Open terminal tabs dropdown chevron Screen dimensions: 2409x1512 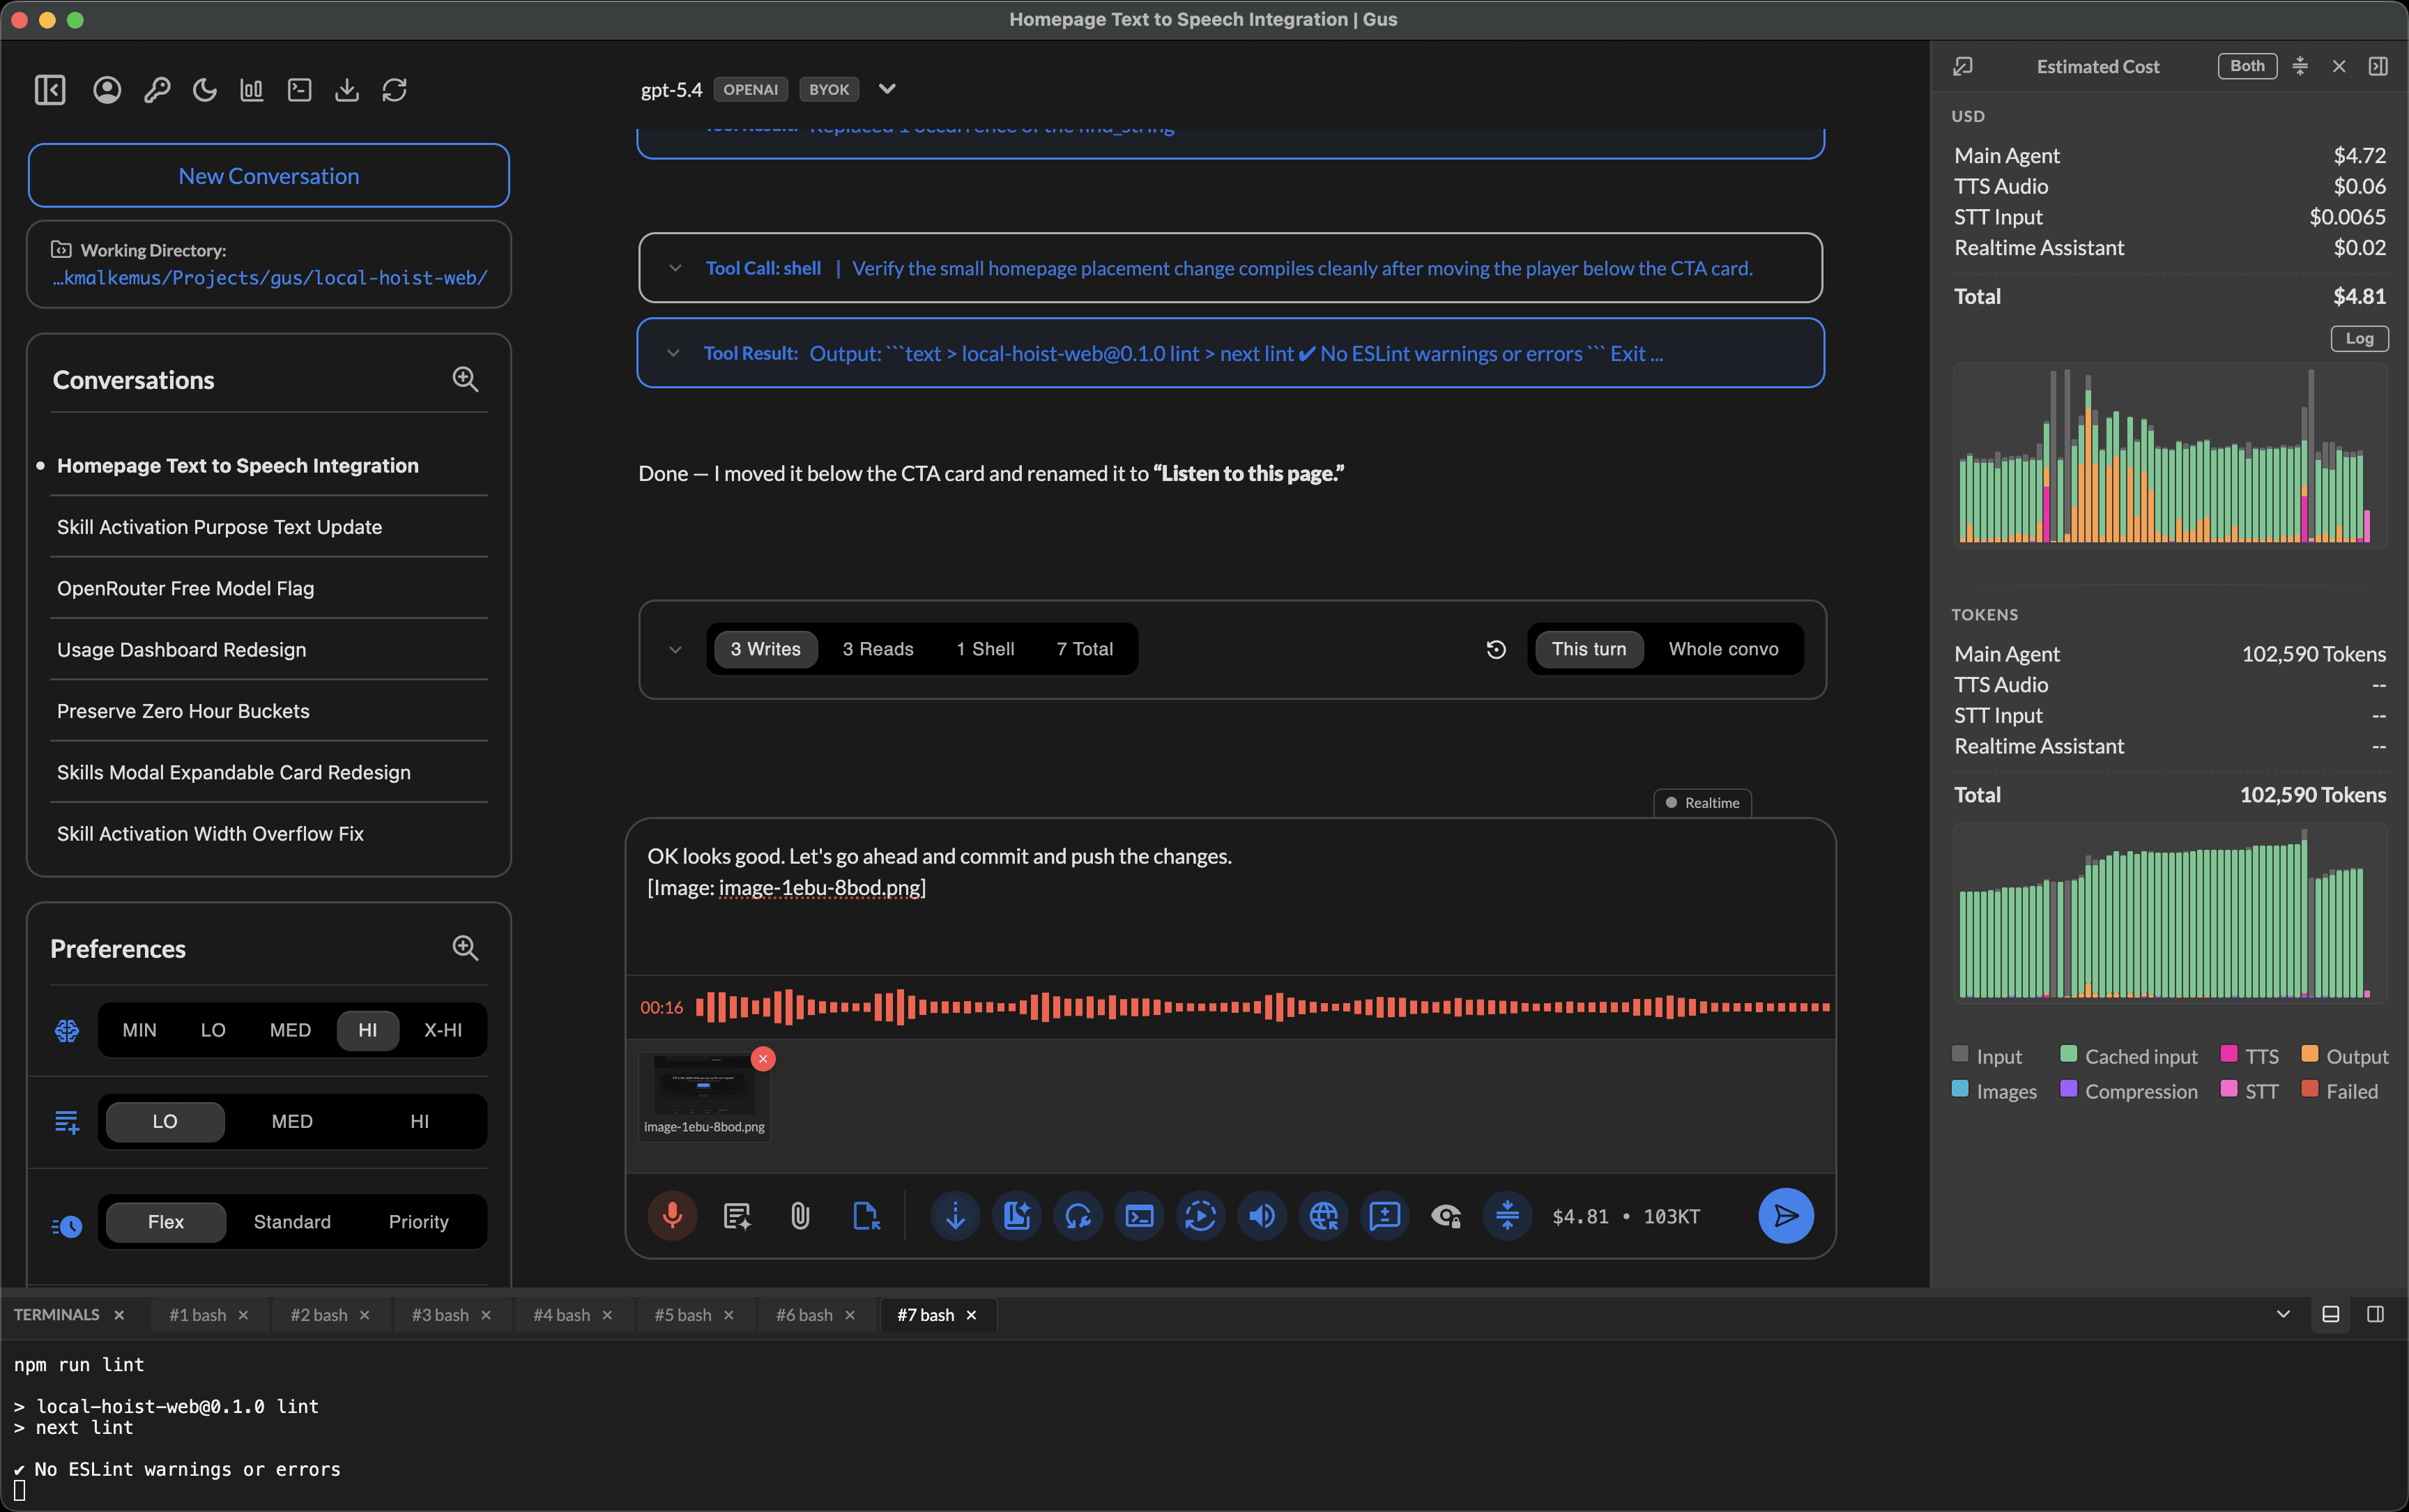click(x=2283, y=1315)
